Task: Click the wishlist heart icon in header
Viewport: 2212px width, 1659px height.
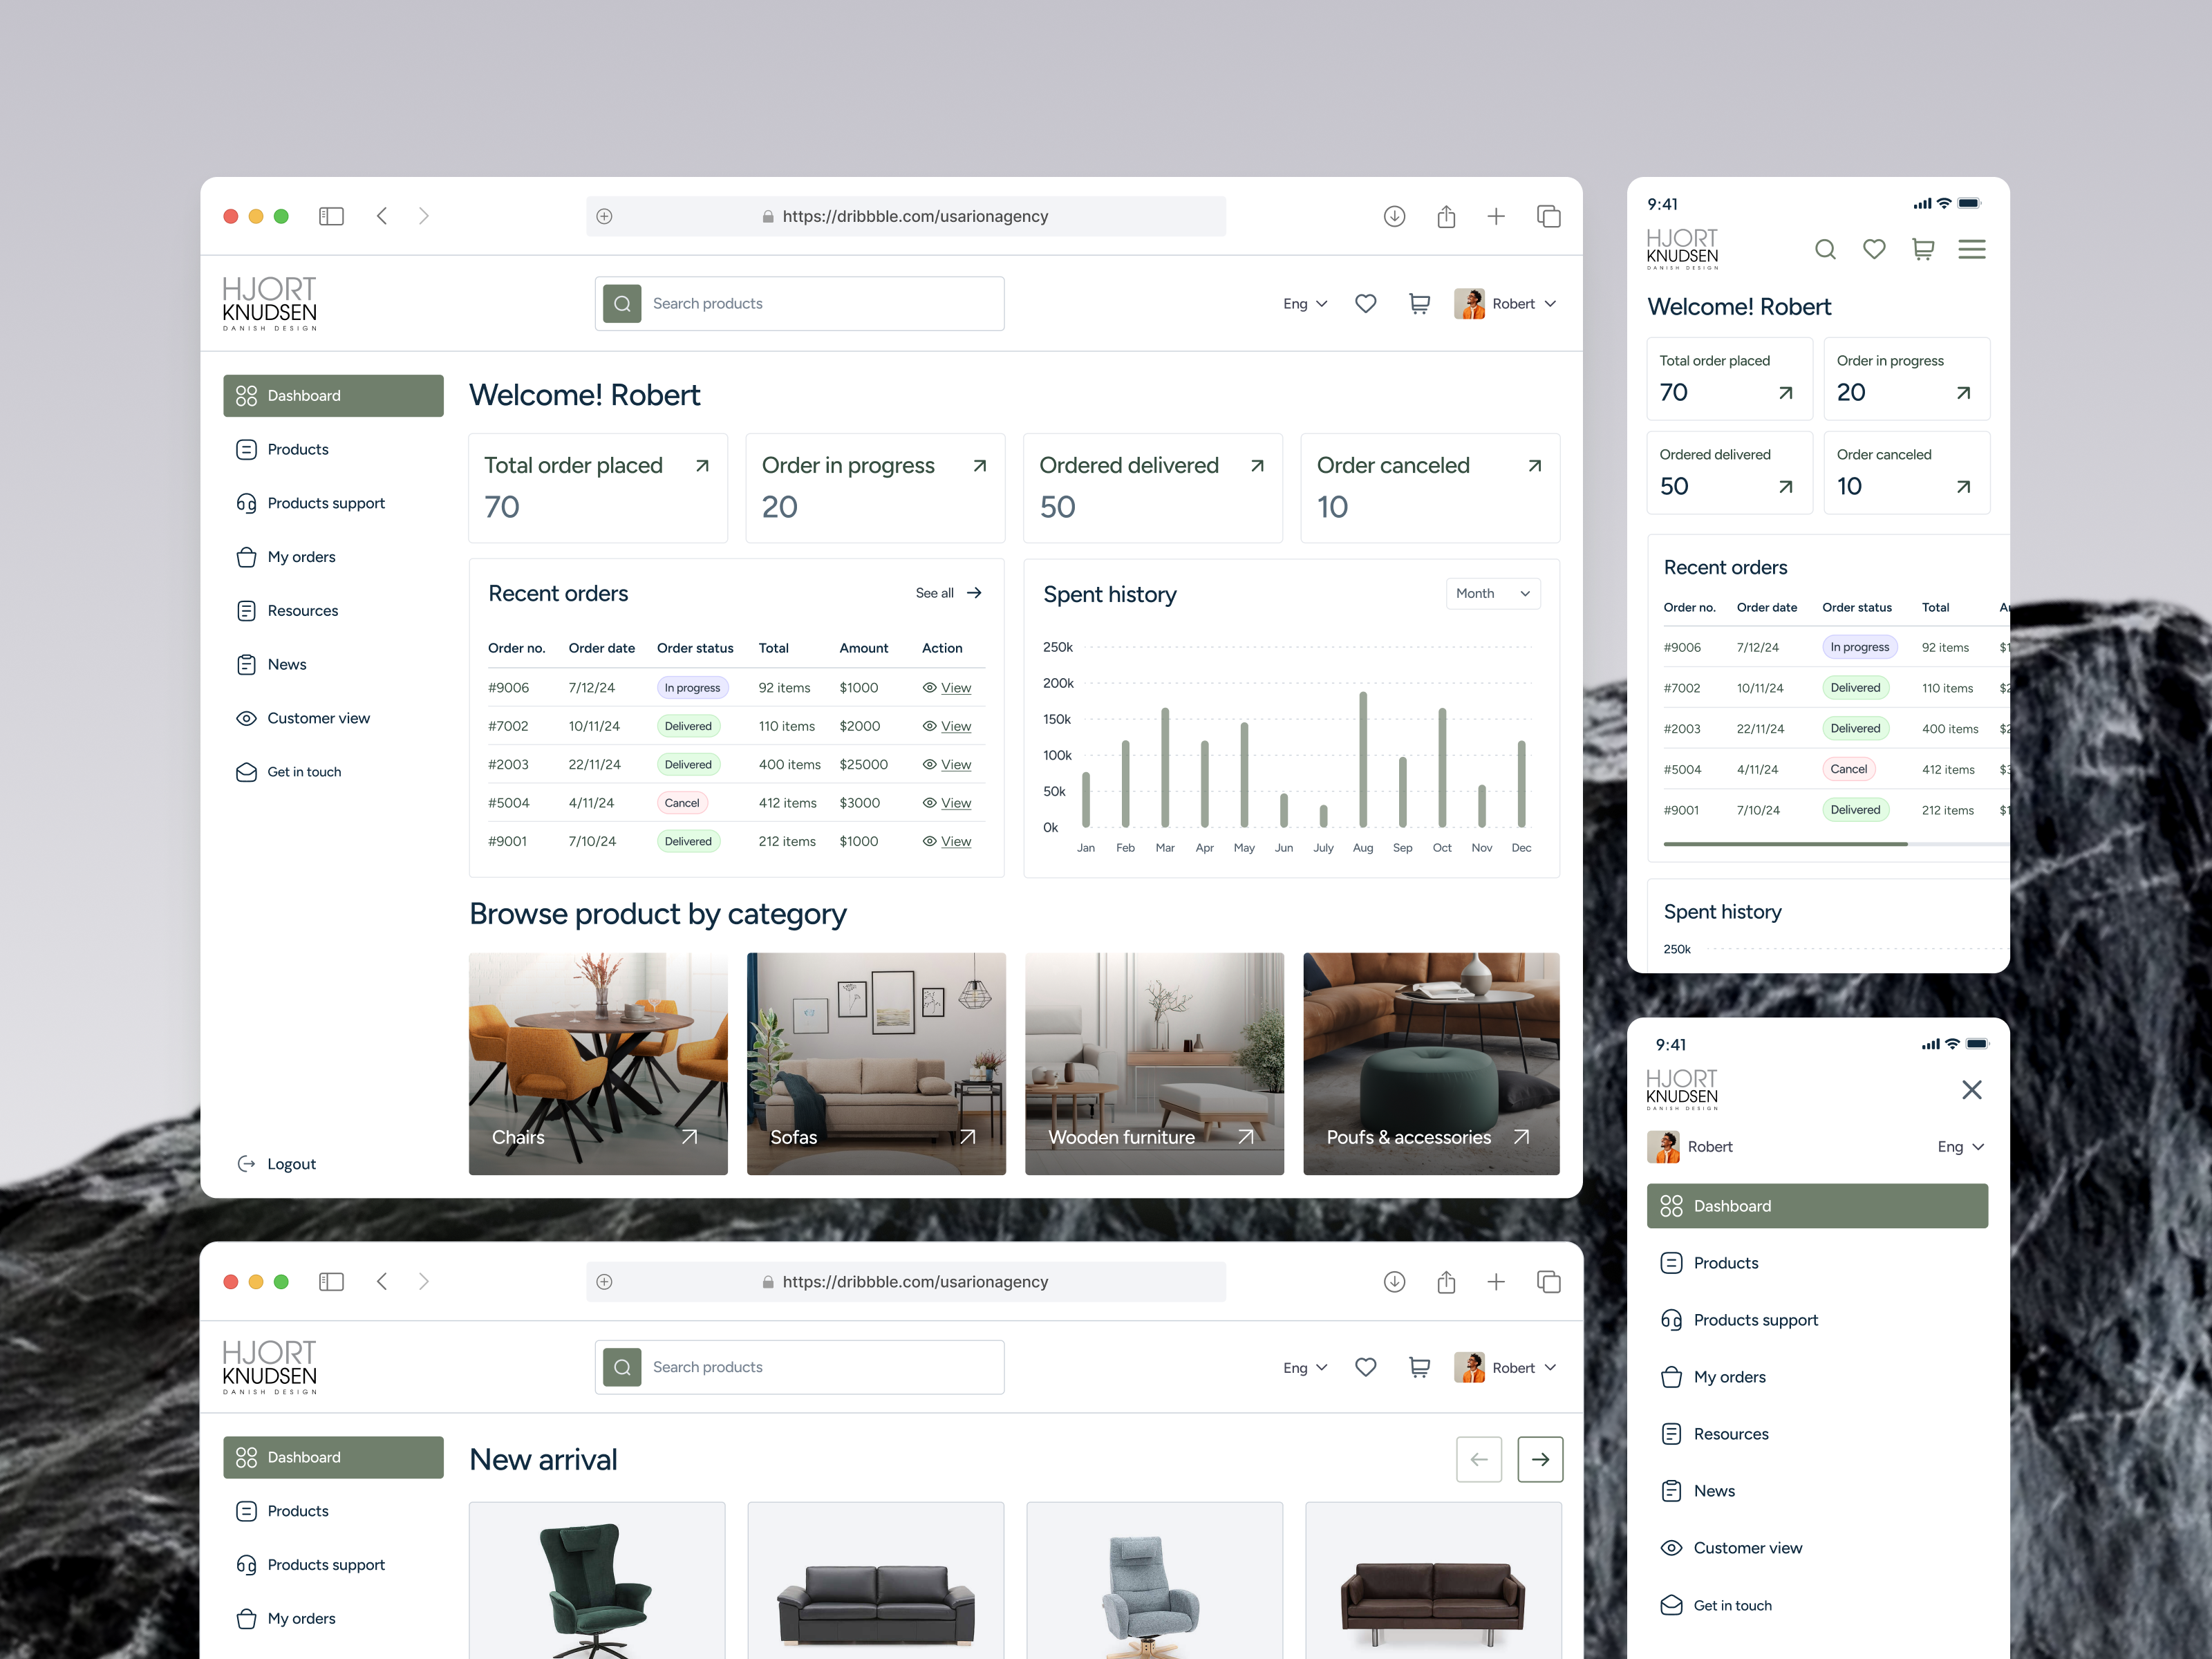Action: (1366, 303)
